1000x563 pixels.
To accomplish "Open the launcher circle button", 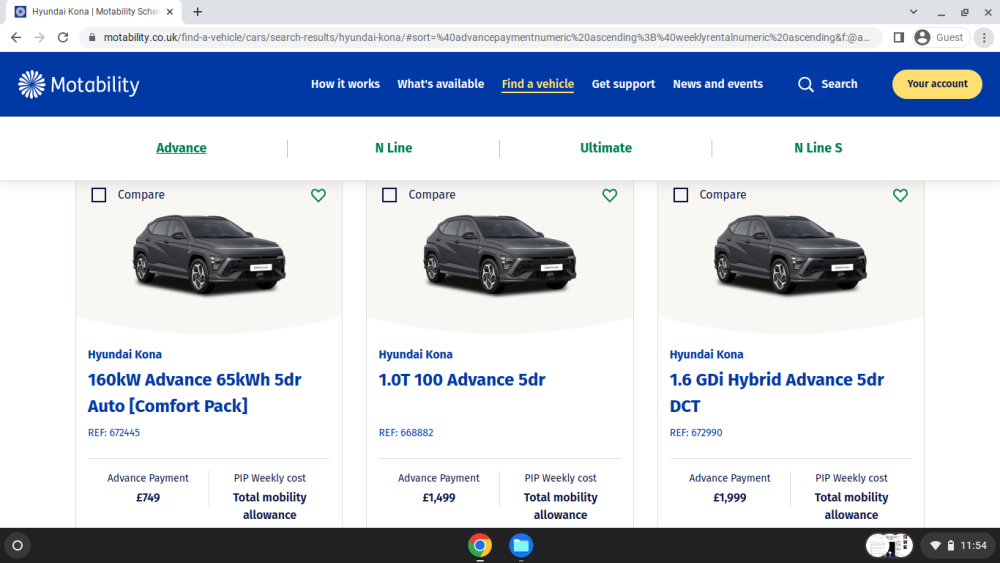I will [17, 545].
